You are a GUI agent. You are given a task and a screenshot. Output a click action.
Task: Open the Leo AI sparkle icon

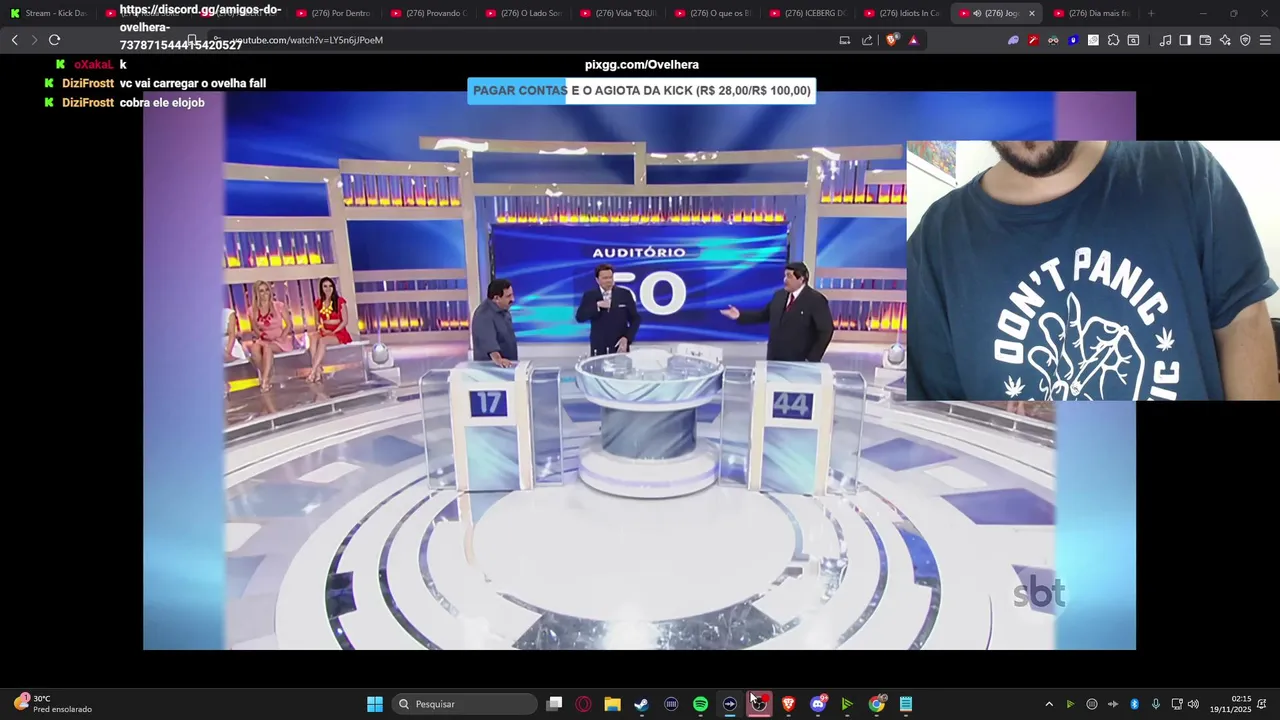(1225, 40)
